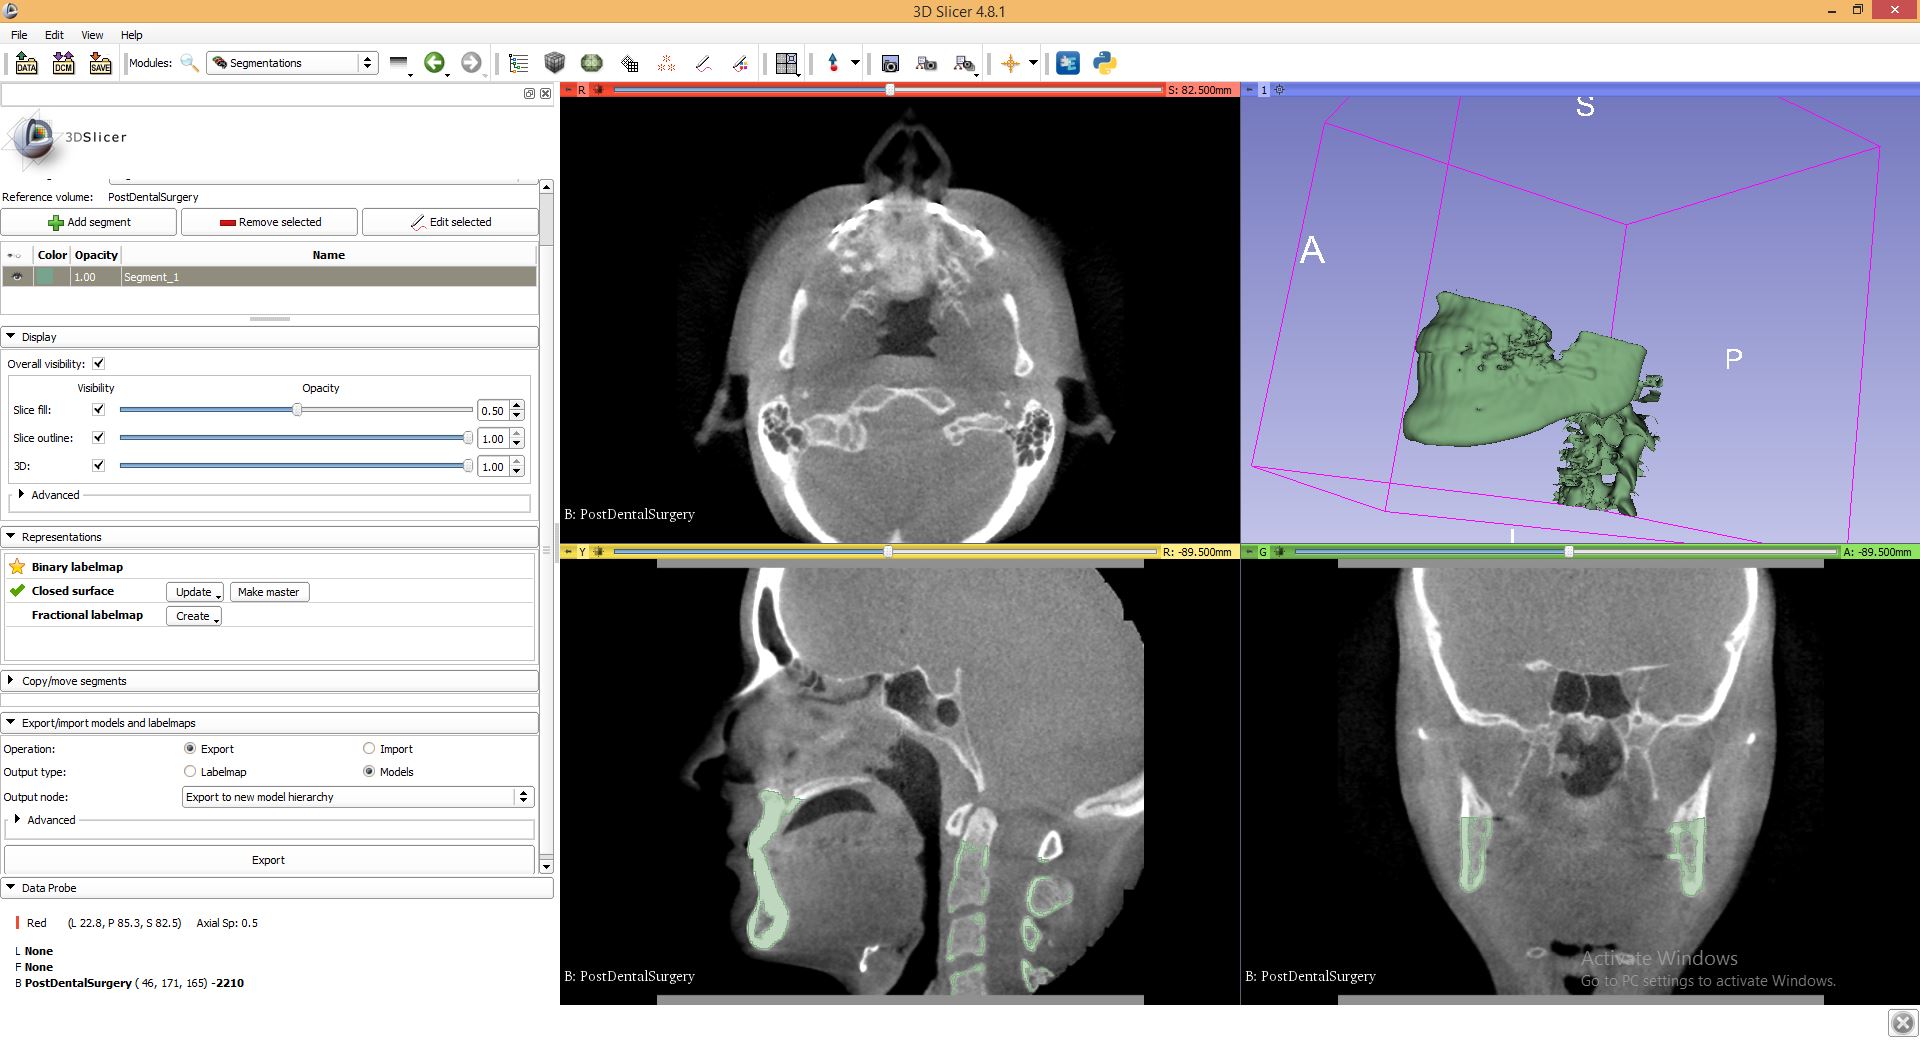Toggle 3D visibility checkbox
Screen dimensions: 1920x1040
pyautogui.click(x=98, y=466)
